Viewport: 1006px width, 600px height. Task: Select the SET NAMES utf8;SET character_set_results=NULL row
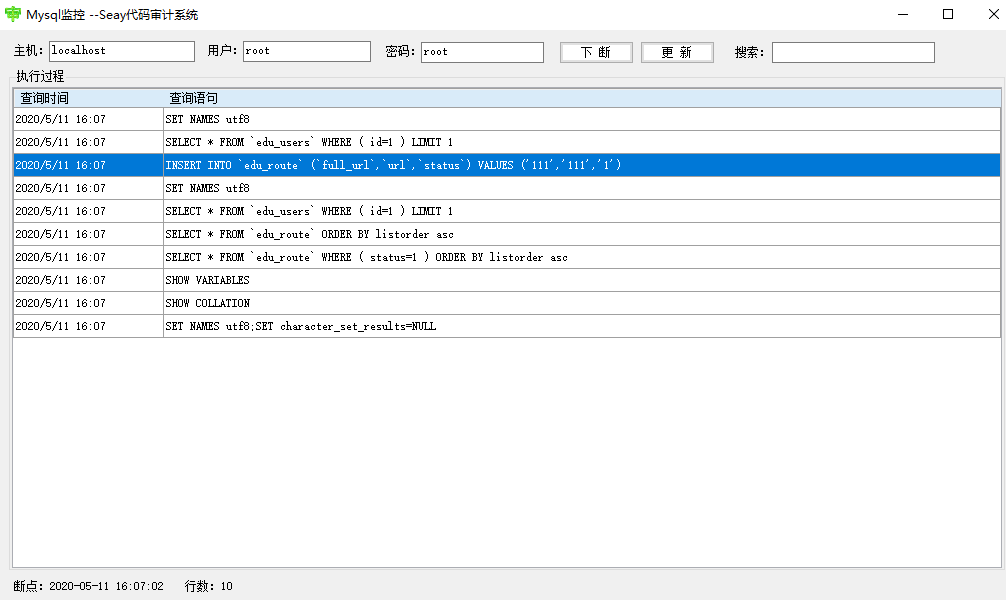click(x=507, y=326)
